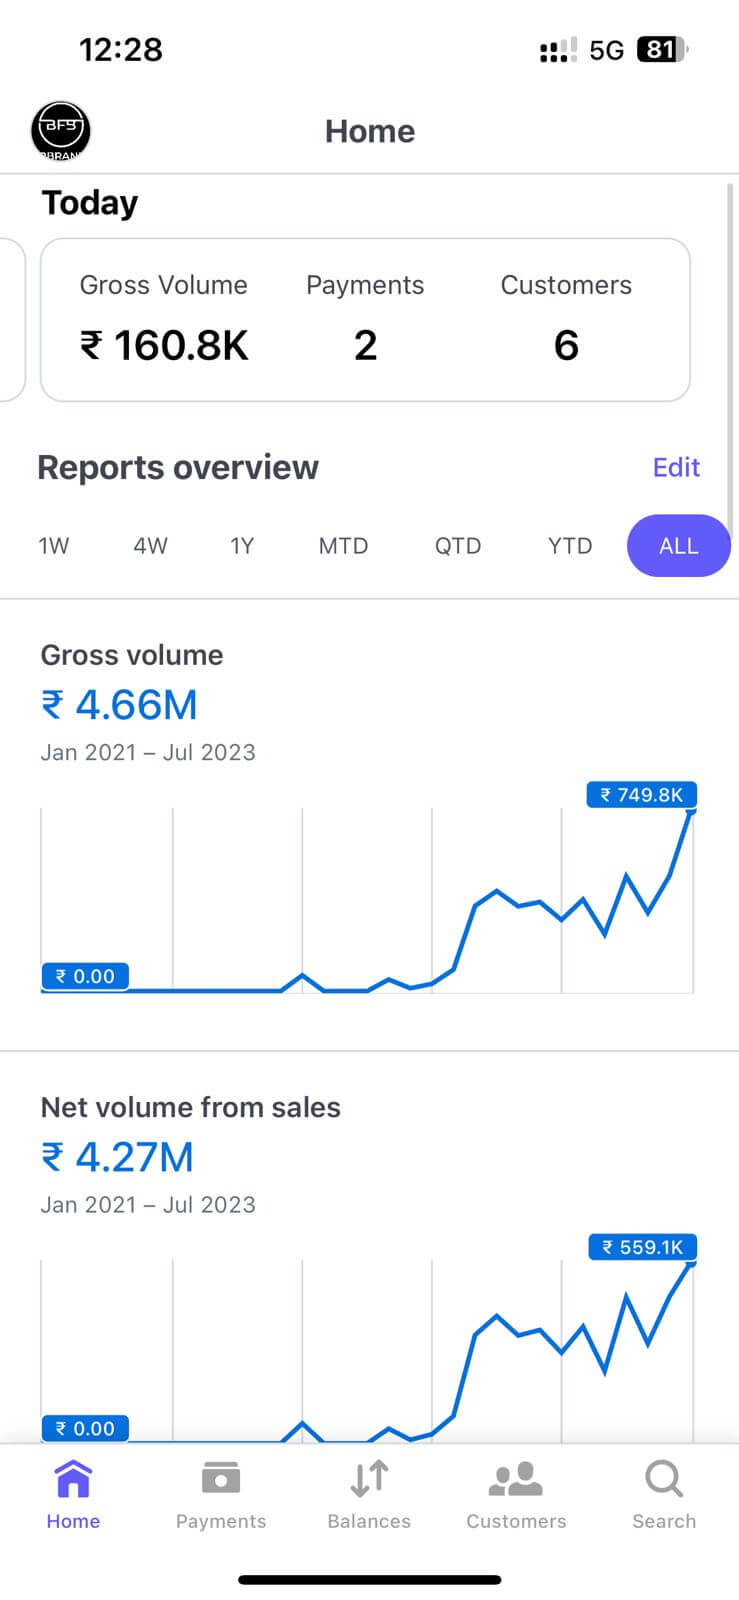Screen dimensions: 739x1600
Task: Choose the QTD range filter
Action: point(458,546)
